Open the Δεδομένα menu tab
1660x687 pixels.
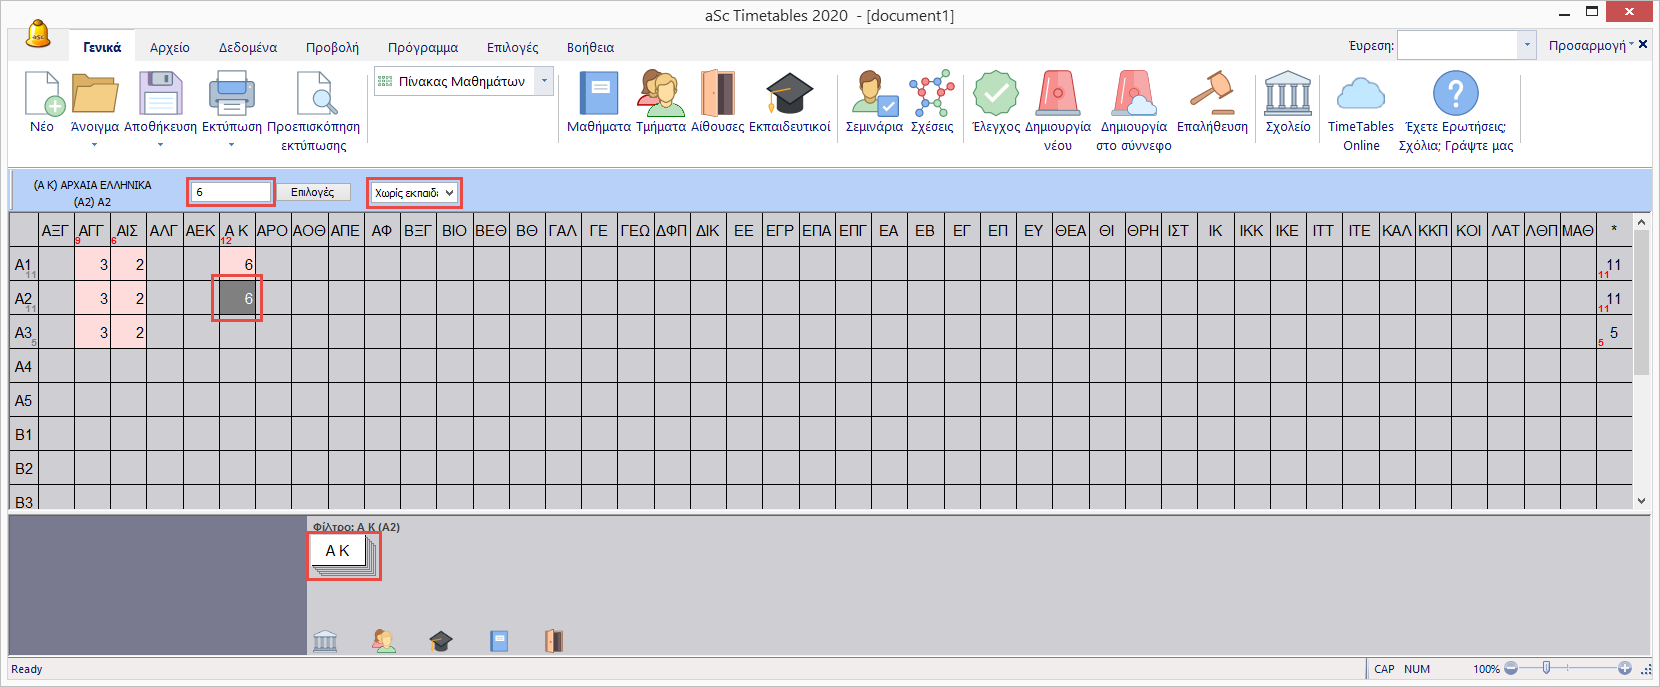pos(248,47)
